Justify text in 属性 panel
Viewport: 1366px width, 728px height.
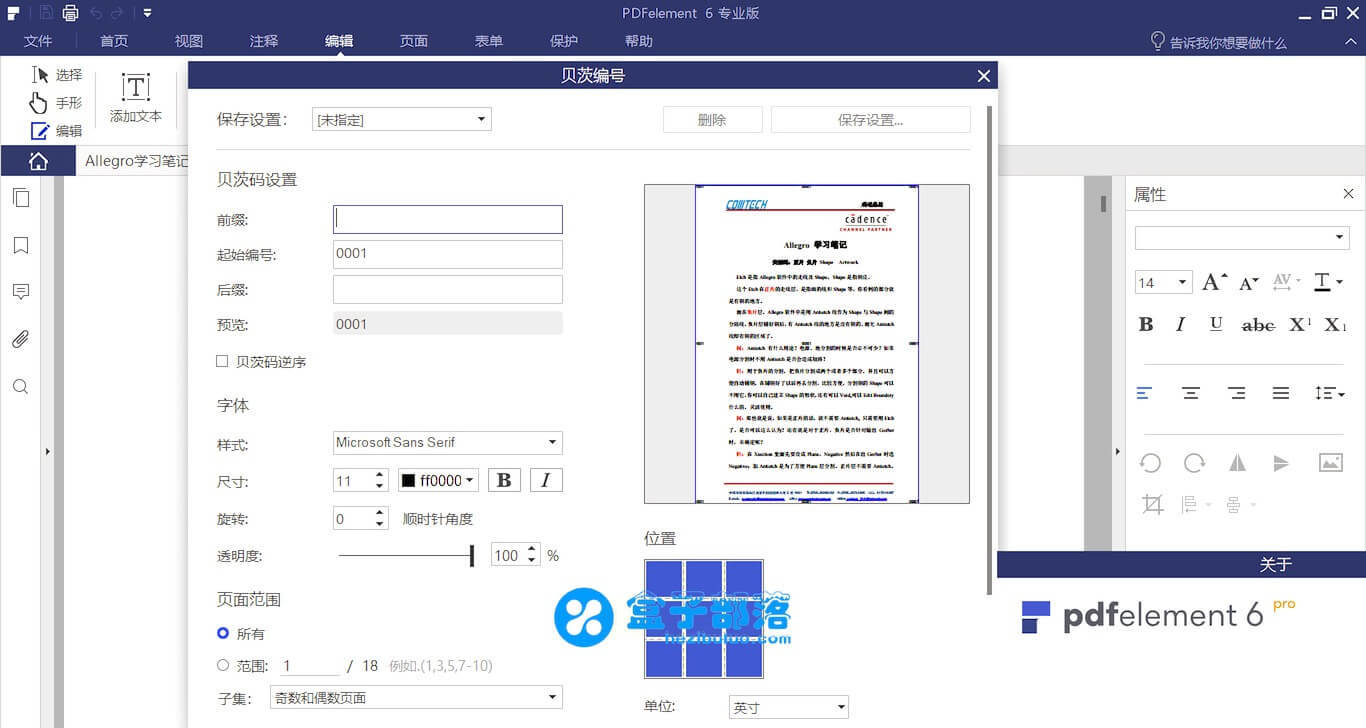(1281, 394)
